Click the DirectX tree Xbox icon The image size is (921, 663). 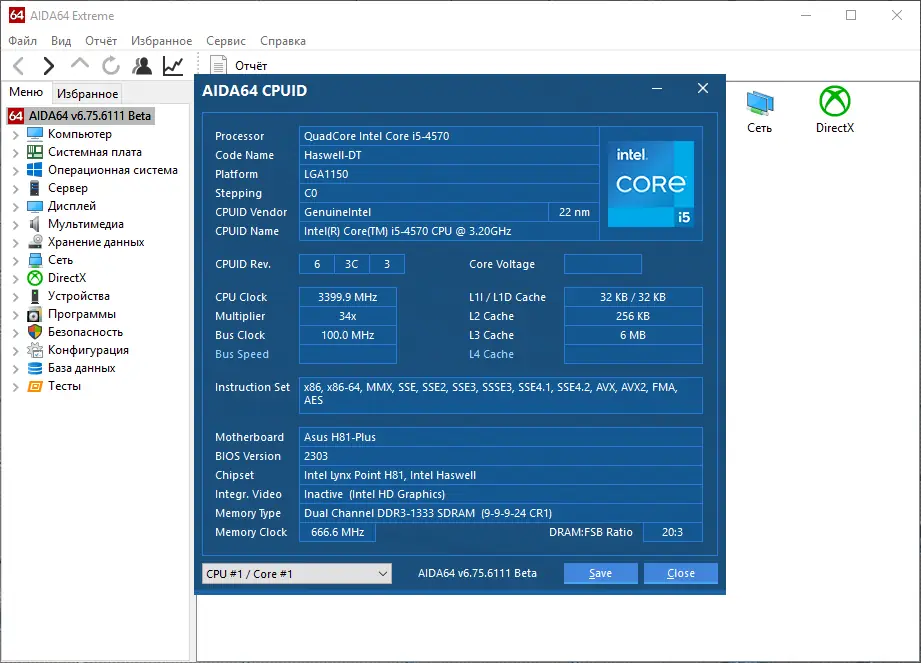(35, 278)
